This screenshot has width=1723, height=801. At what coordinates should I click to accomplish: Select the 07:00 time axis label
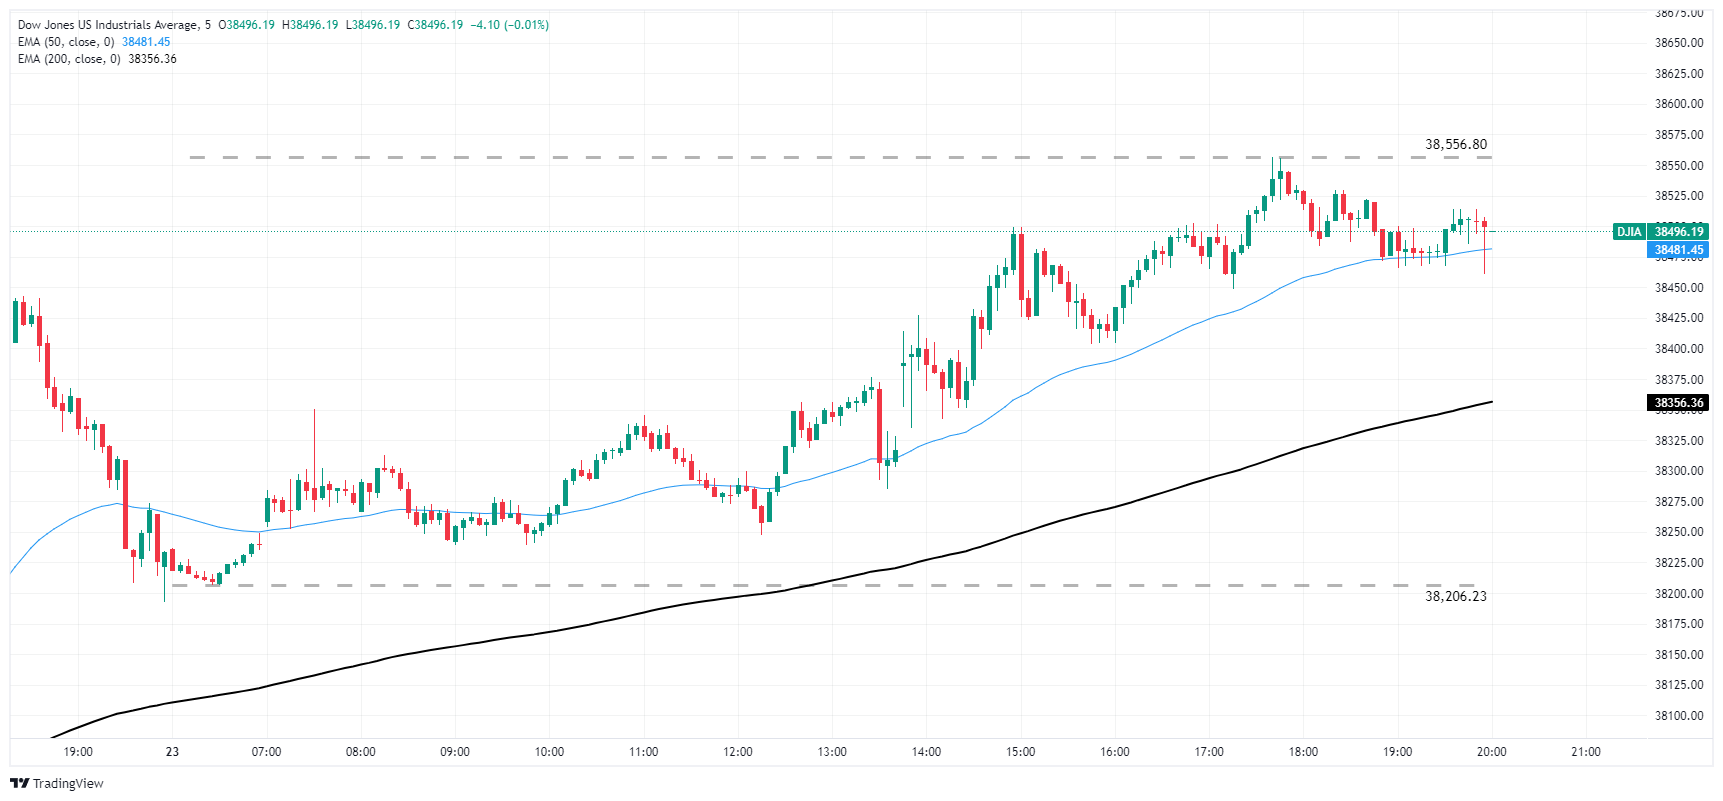pos(266,752)
